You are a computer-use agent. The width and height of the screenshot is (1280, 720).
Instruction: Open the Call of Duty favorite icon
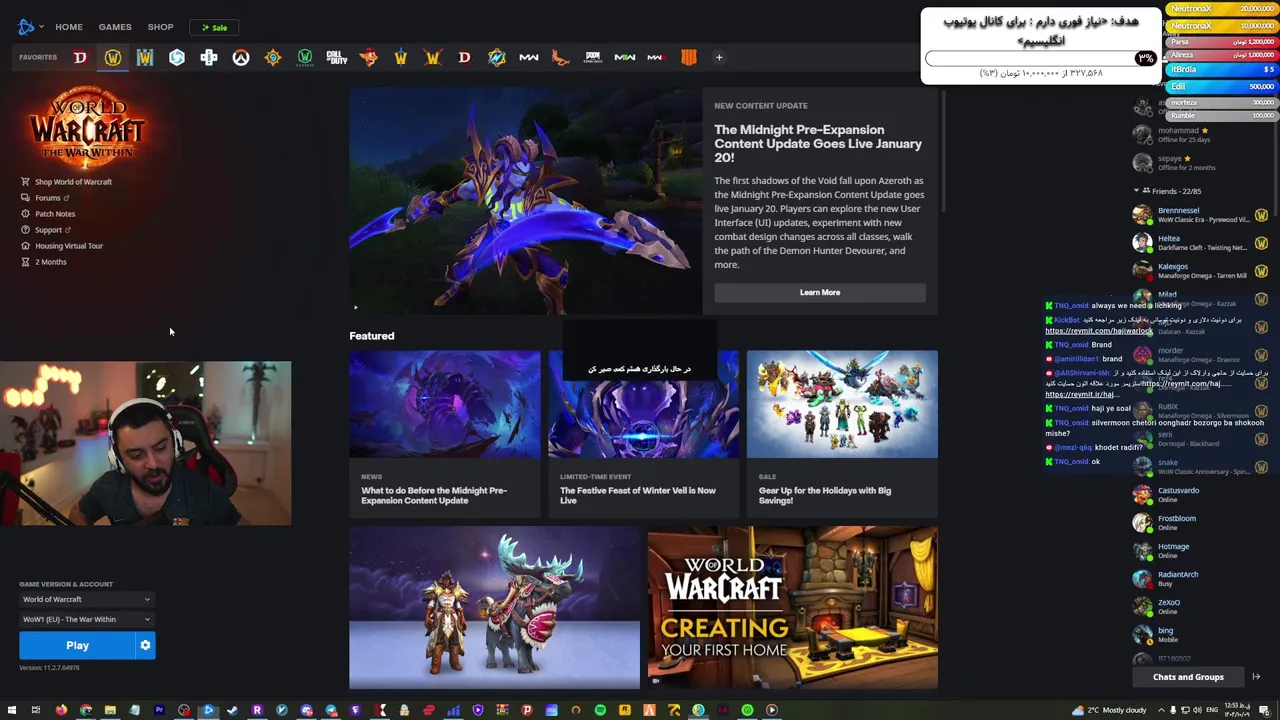[x=337, y=57]
